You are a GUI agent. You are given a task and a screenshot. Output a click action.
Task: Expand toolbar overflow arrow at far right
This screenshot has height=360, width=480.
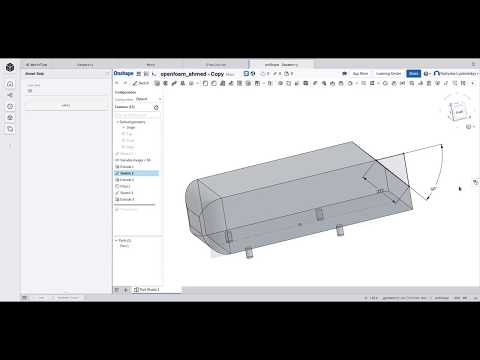pos(473,83)
